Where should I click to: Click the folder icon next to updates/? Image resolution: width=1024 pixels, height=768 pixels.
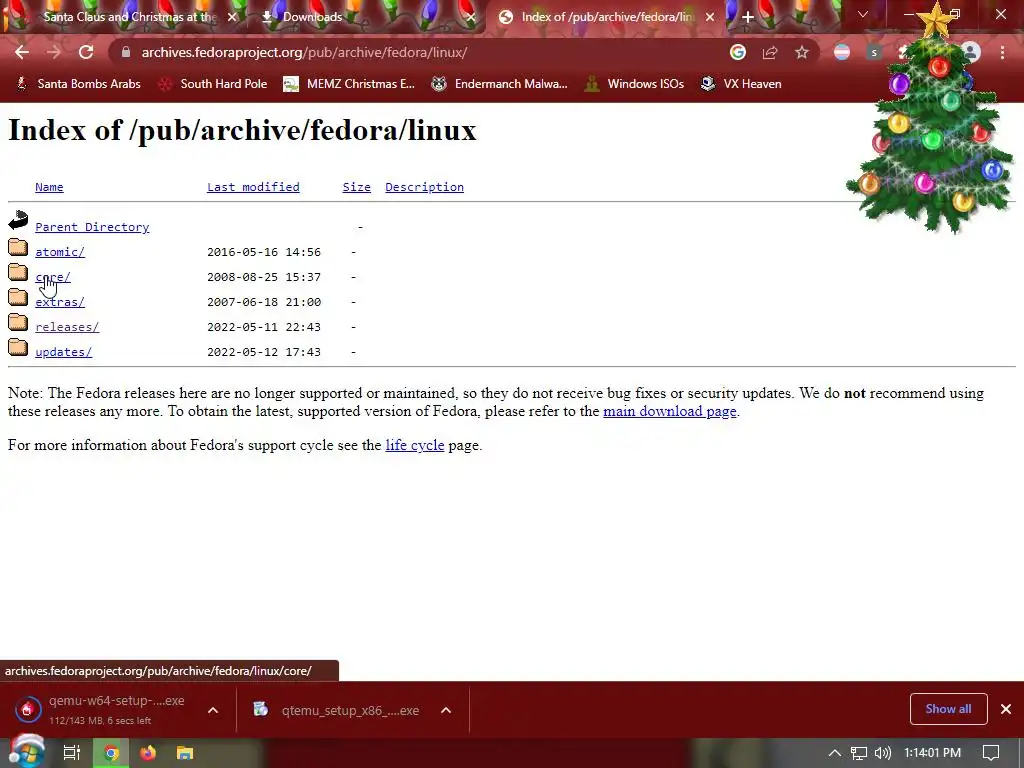(18, 347)
